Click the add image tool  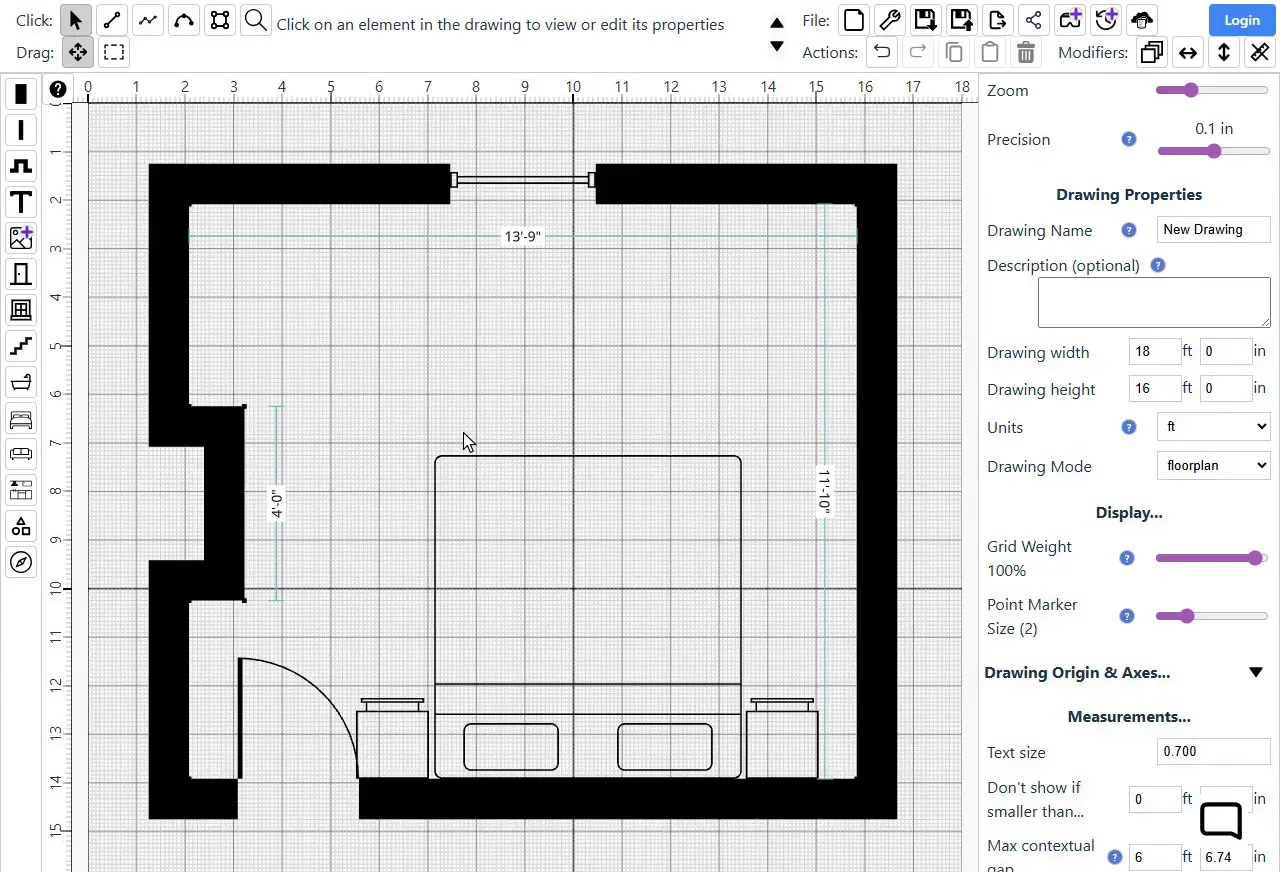coord(21,238)
